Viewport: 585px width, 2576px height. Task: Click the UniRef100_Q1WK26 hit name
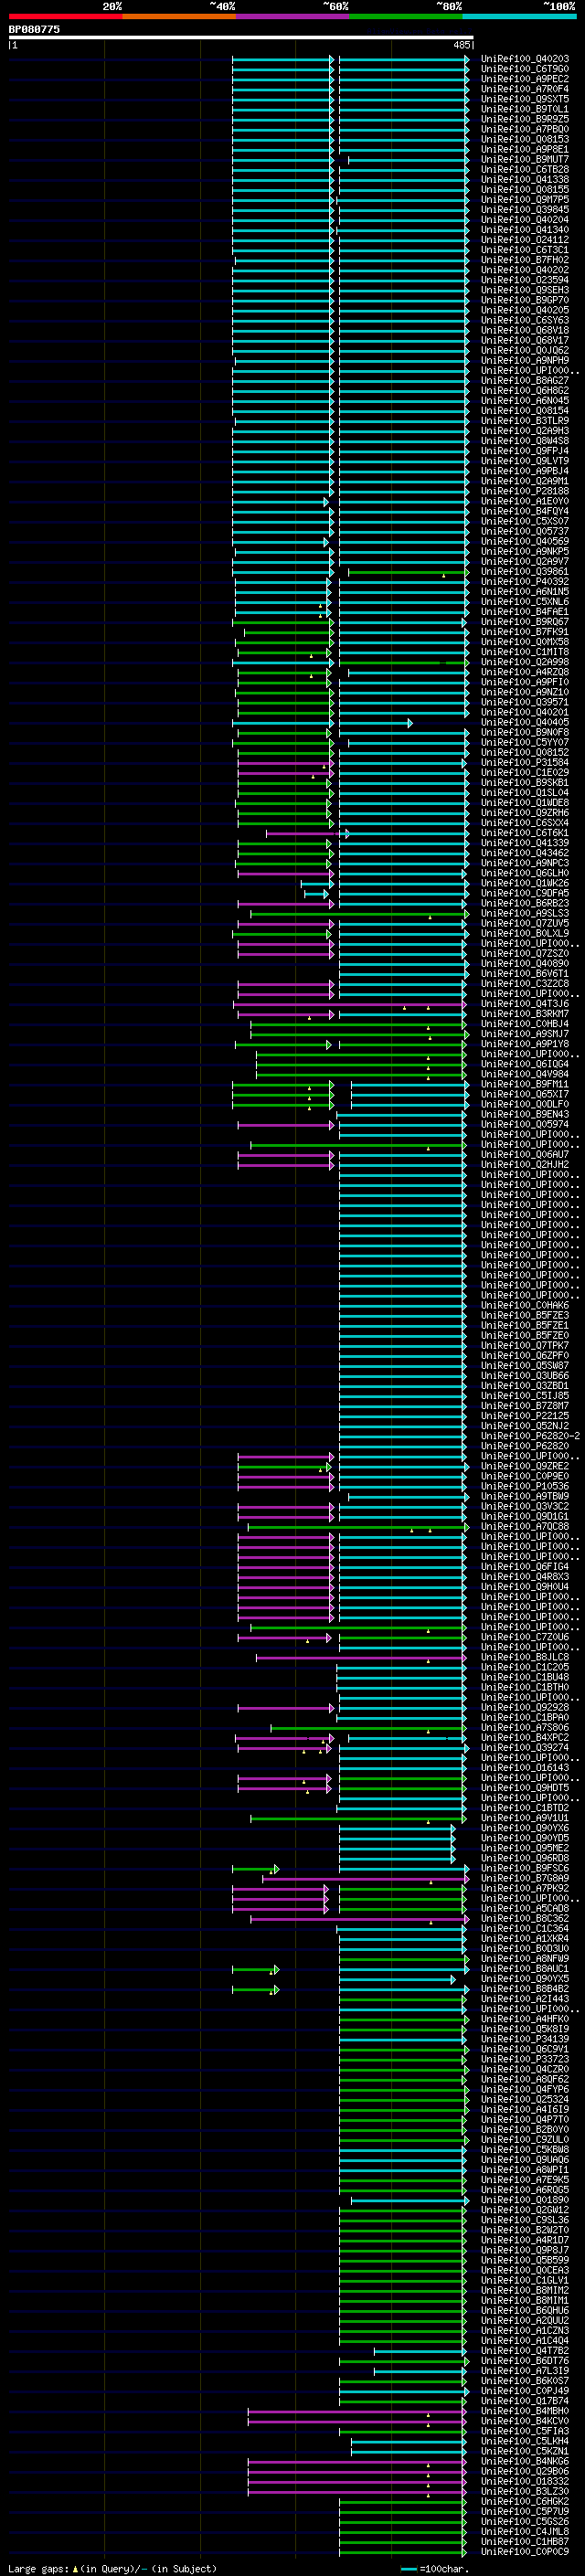525,883
